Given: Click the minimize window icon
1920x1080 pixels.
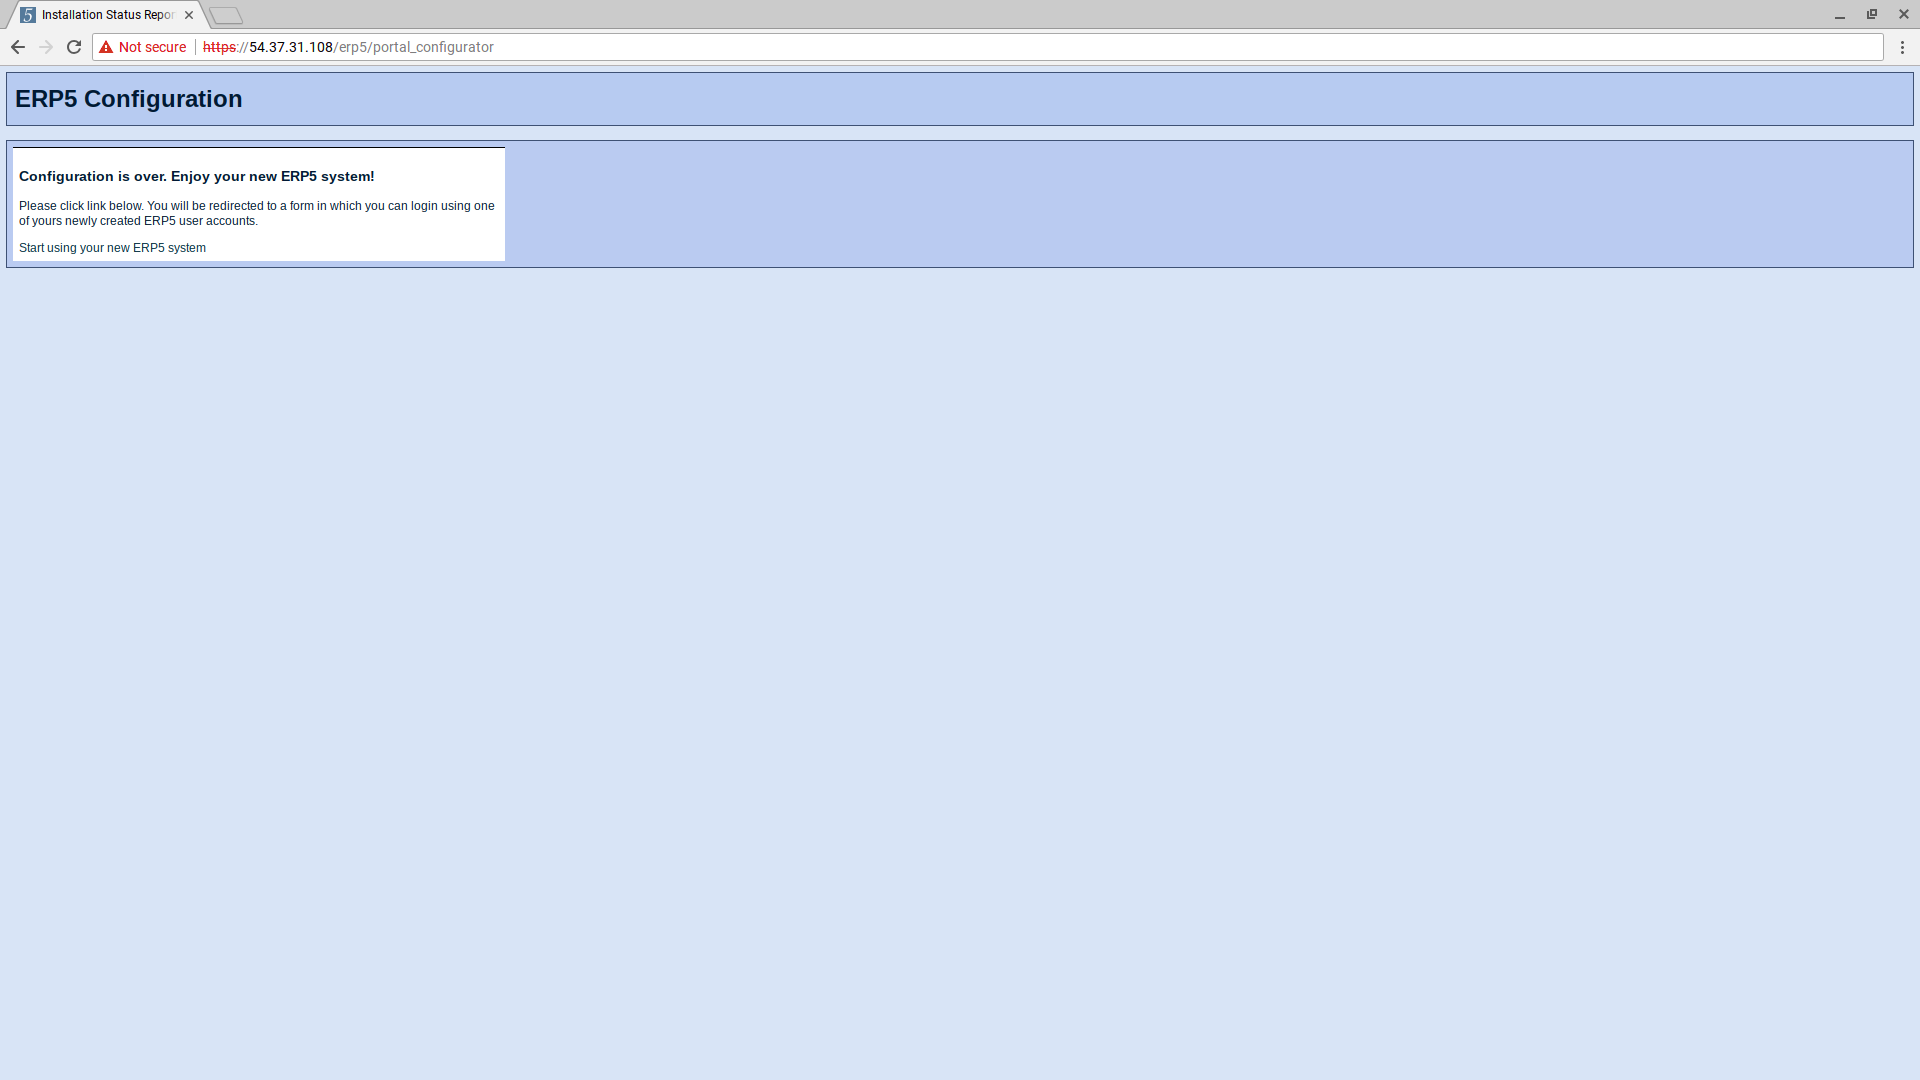Looking at the screenshot, I should [x=1840, y=15].
